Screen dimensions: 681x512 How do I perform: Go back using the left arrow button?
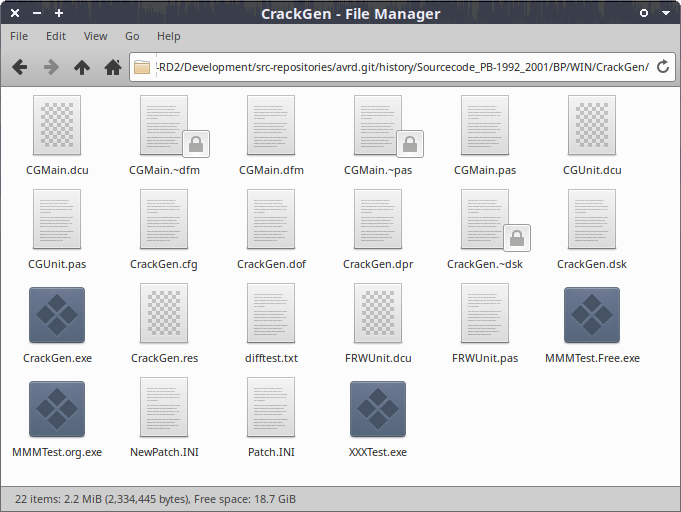tap(19, 68)
